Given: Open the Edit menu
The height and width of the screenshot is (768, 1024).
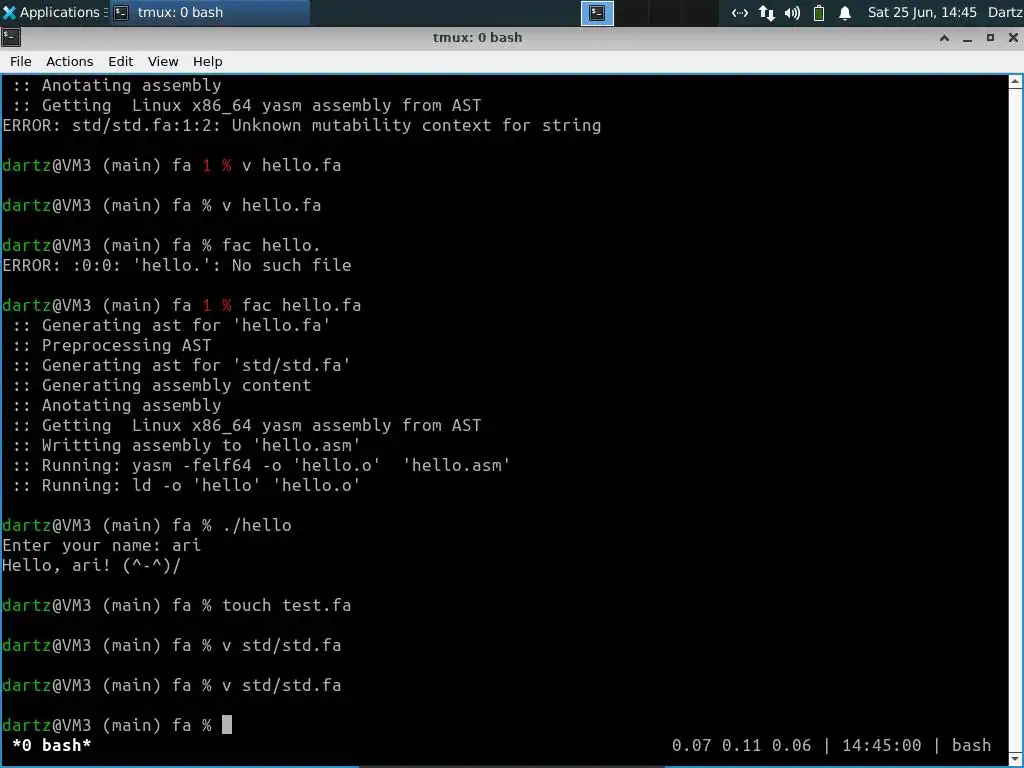Looking at the screenshot, I should (120, 61).
